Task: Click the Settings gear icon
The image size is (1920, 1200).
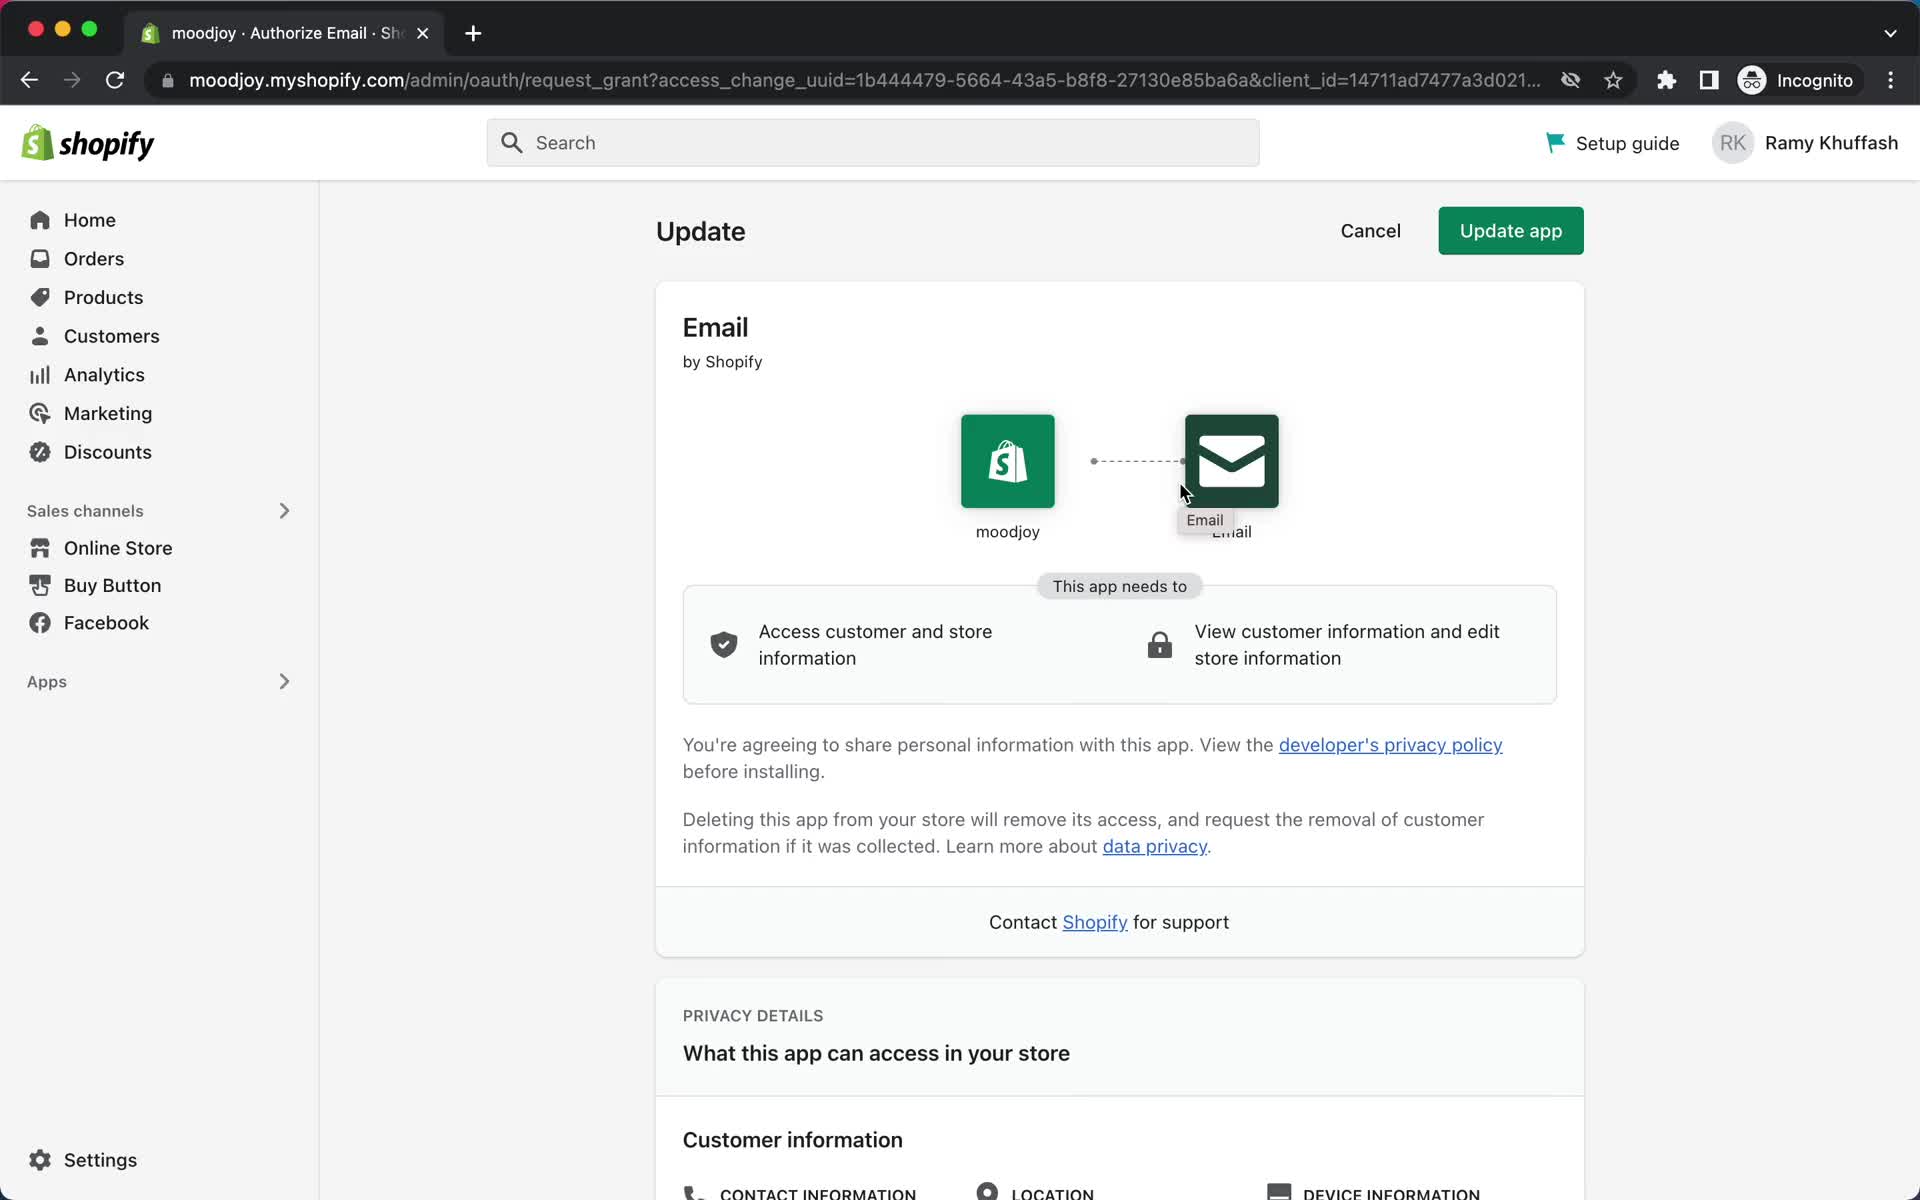Action: click(40, 1160)
